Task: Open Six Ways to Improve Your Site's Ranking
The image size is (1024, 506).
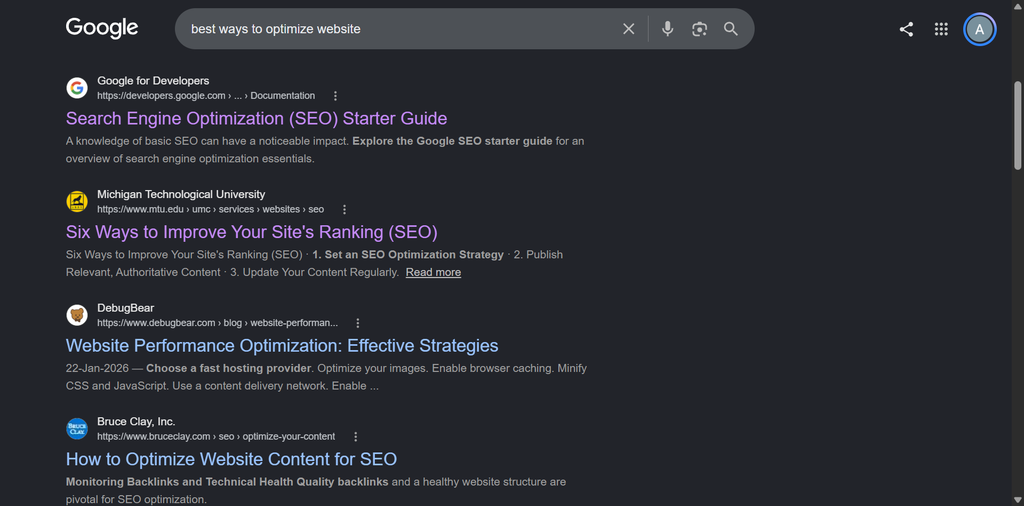Action: (251, 232)
